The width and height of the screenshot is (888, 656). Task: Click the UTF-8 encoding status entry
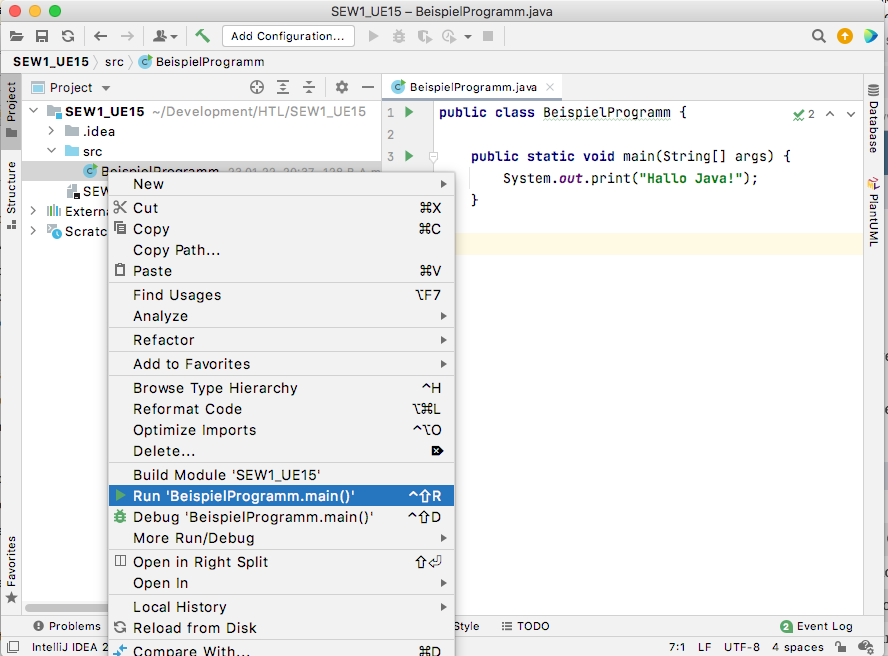pos(741,647)
